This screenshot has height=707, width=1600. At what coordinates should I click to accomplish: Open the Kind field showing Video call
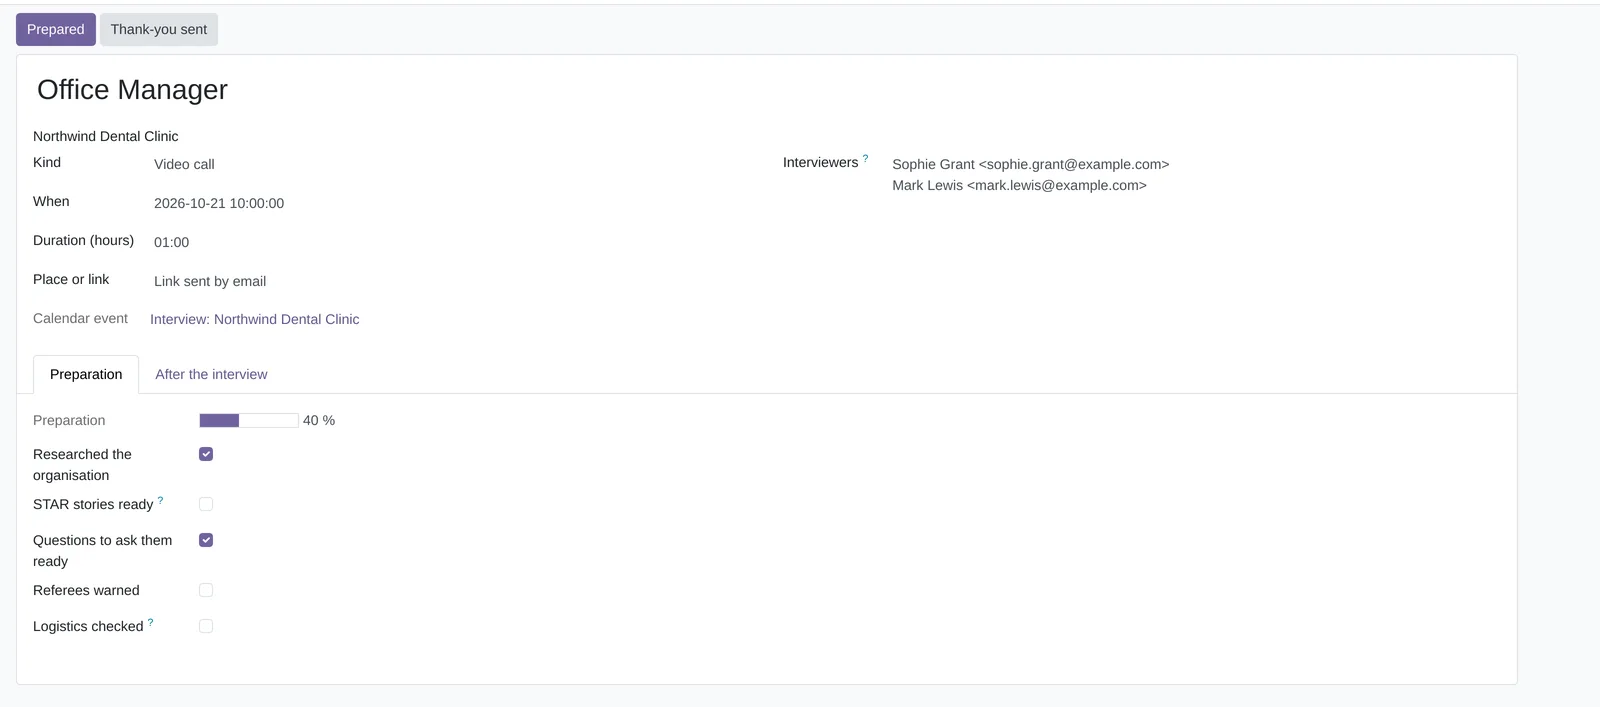(x=184, y=164)
